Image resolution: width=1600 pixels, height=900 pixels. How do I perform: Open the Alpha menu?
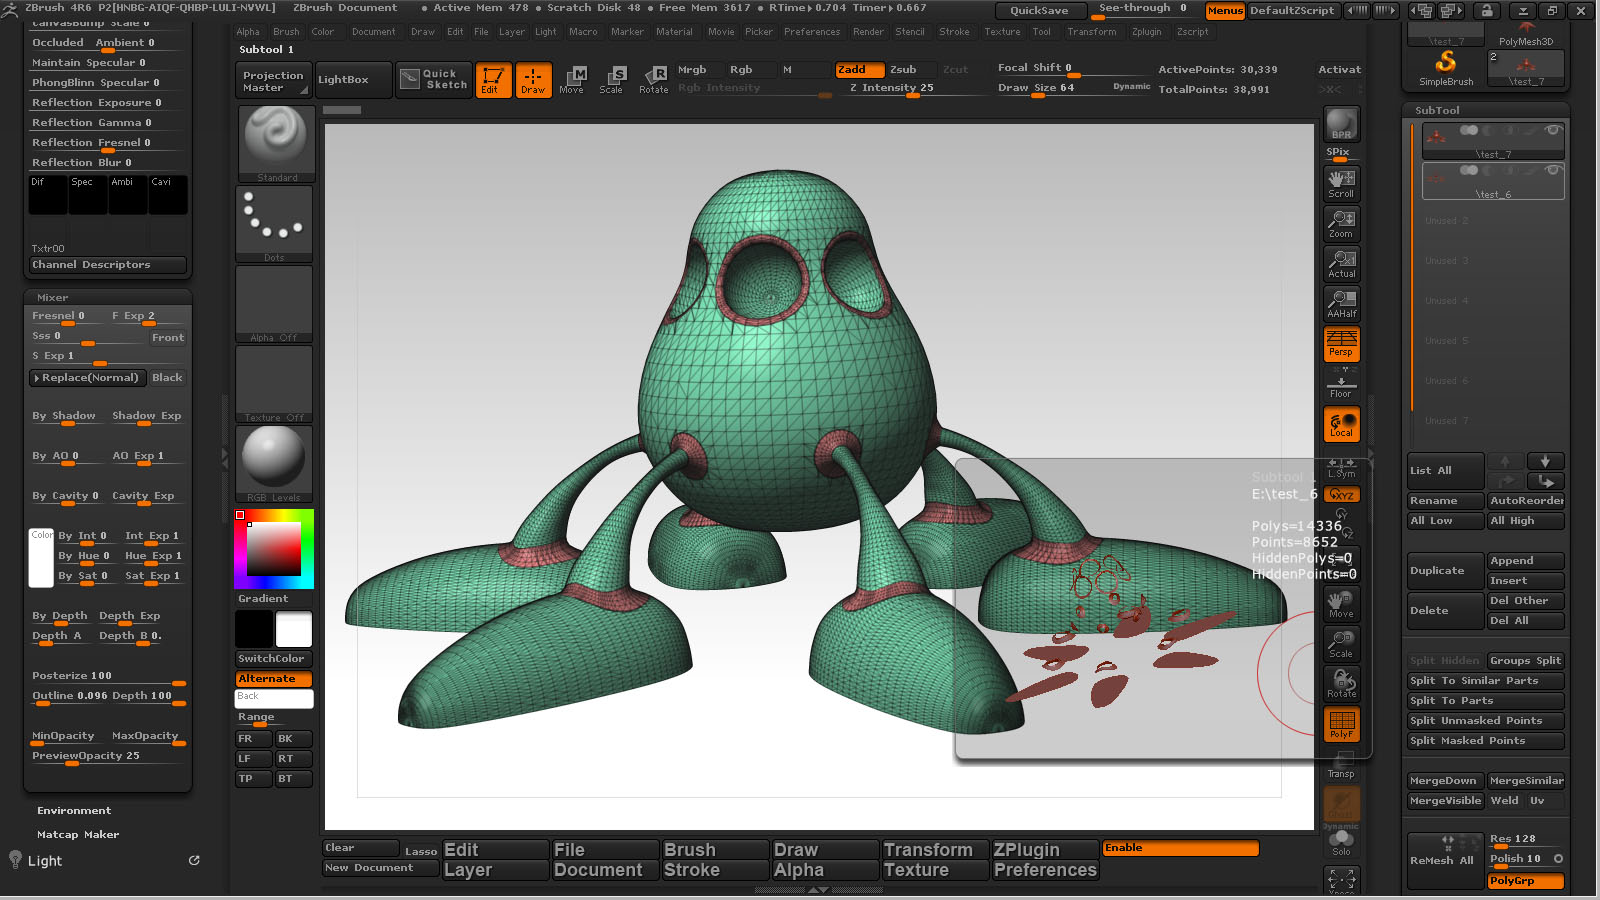pyautogui.click(x=248, y=32)
